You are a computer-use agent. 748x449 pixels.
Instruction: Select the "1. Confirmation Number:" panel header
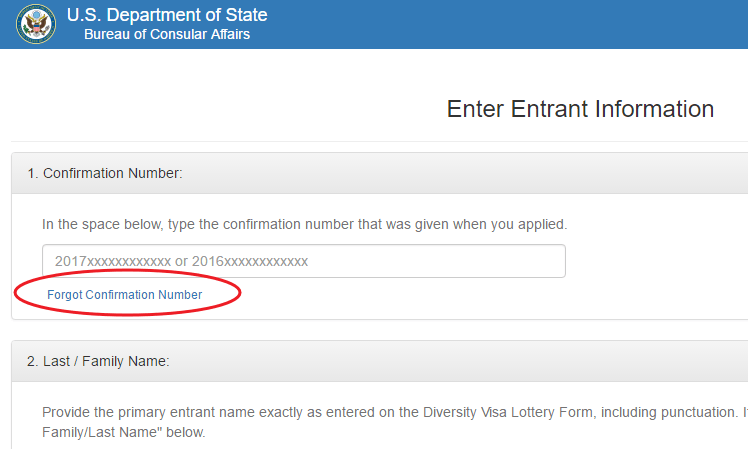pos(105,173)
